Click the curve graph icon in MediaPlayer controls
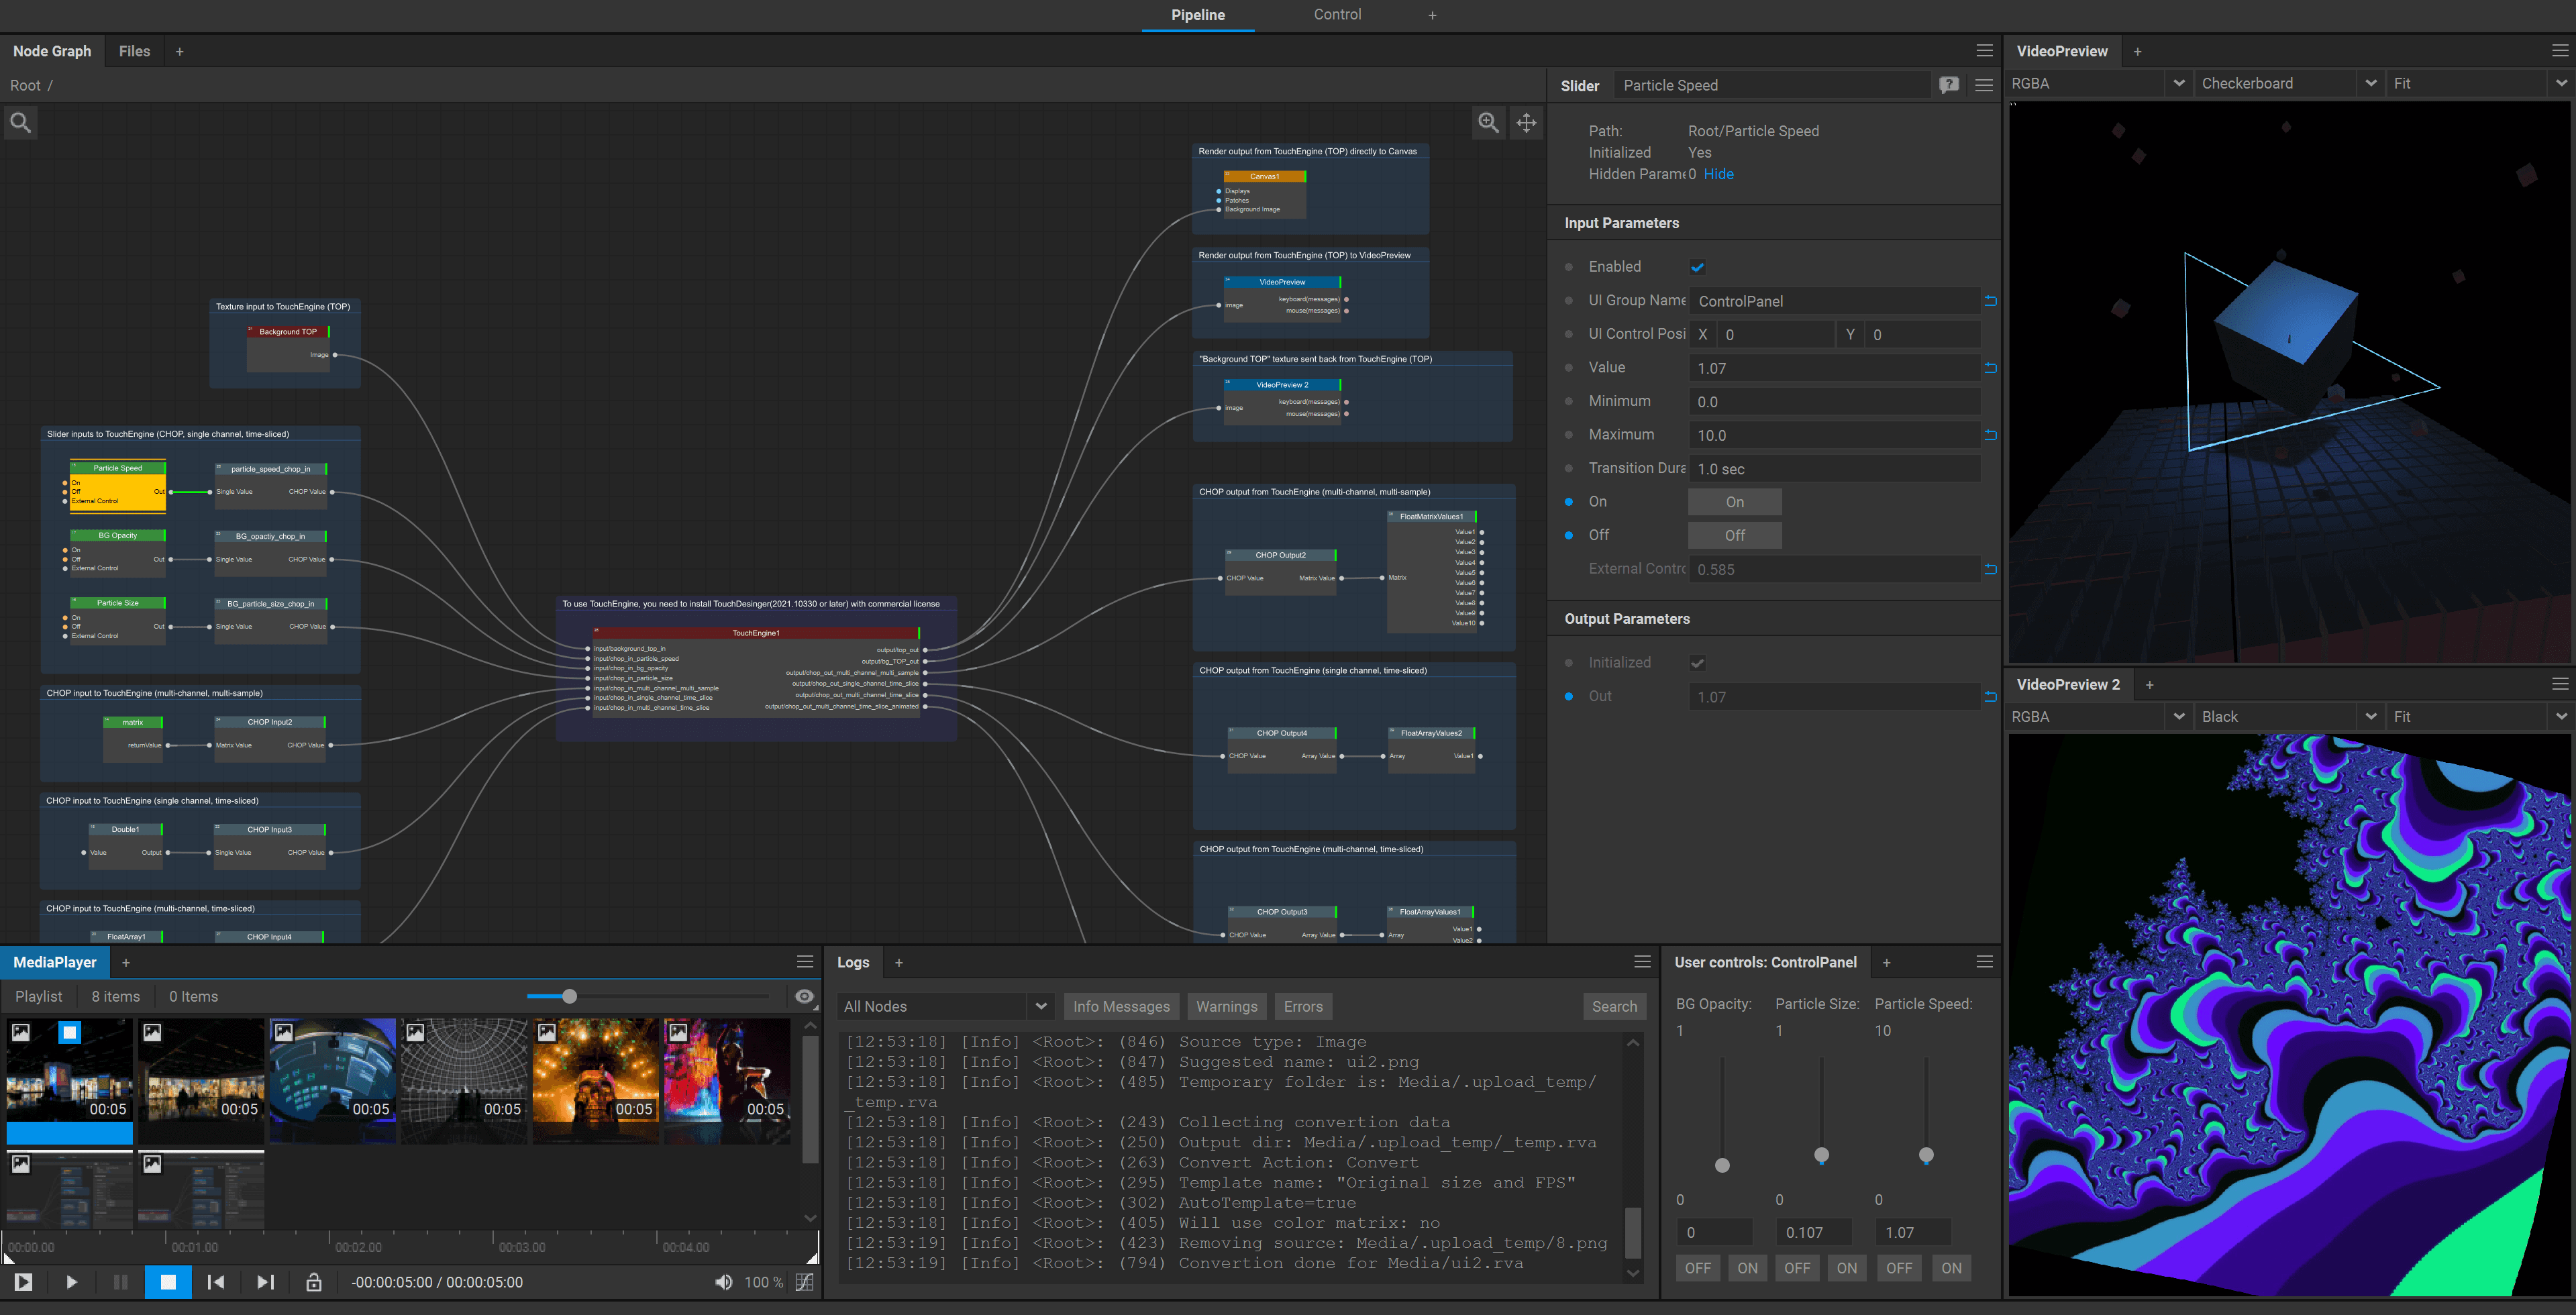 804,1282
